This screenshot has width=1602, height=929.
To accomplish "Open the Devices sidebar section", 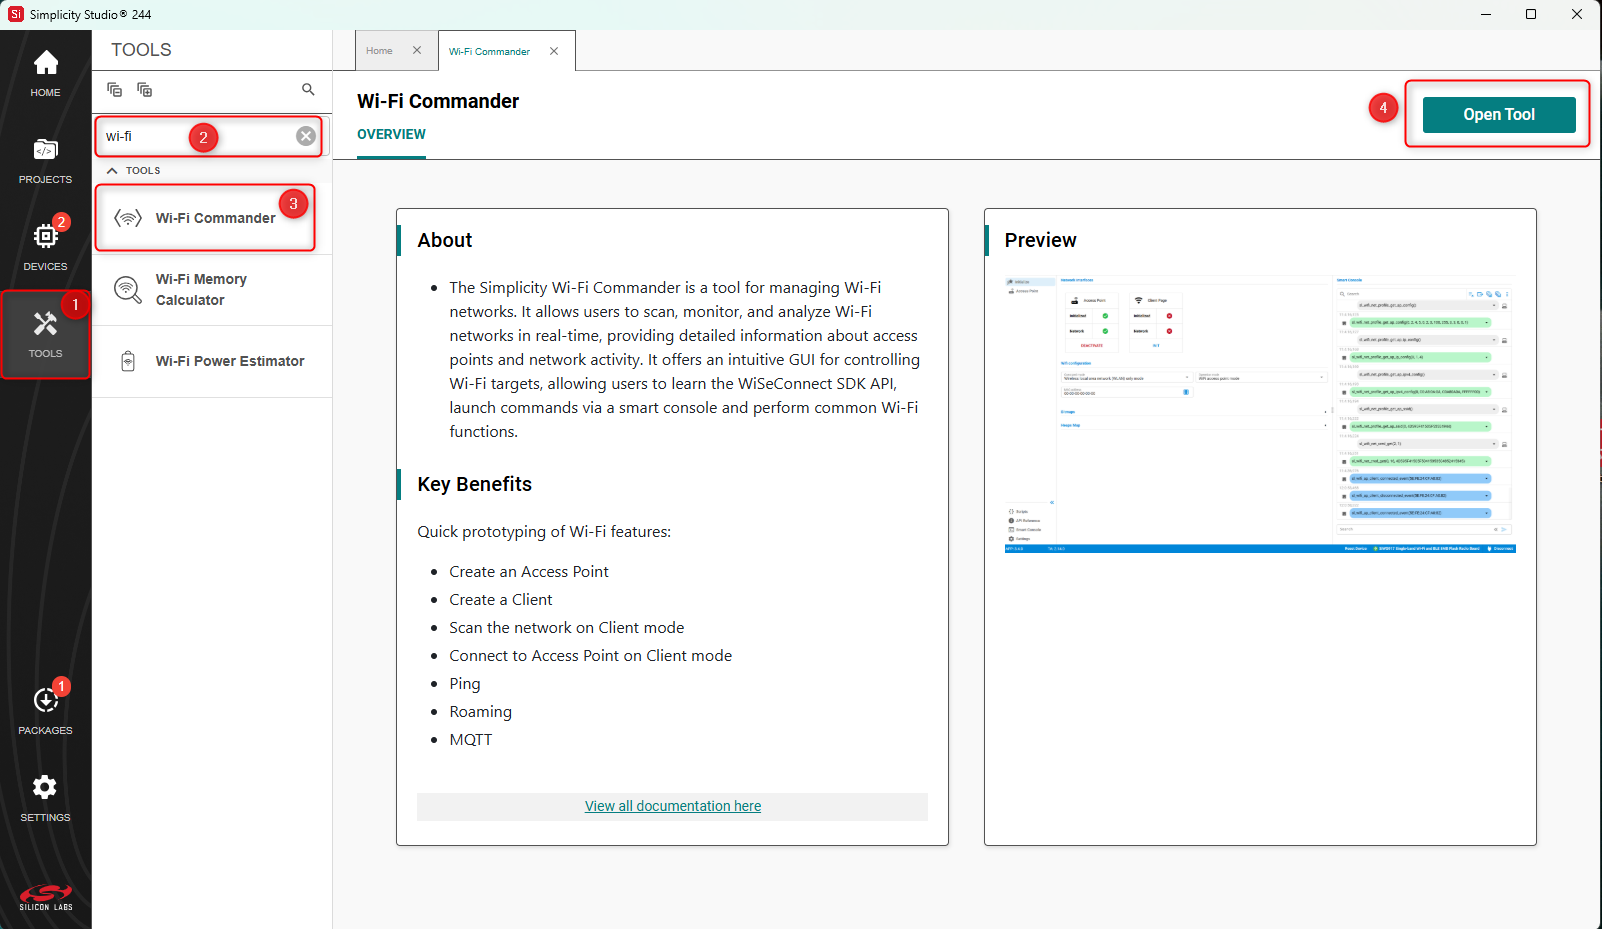I will (45, 247).
